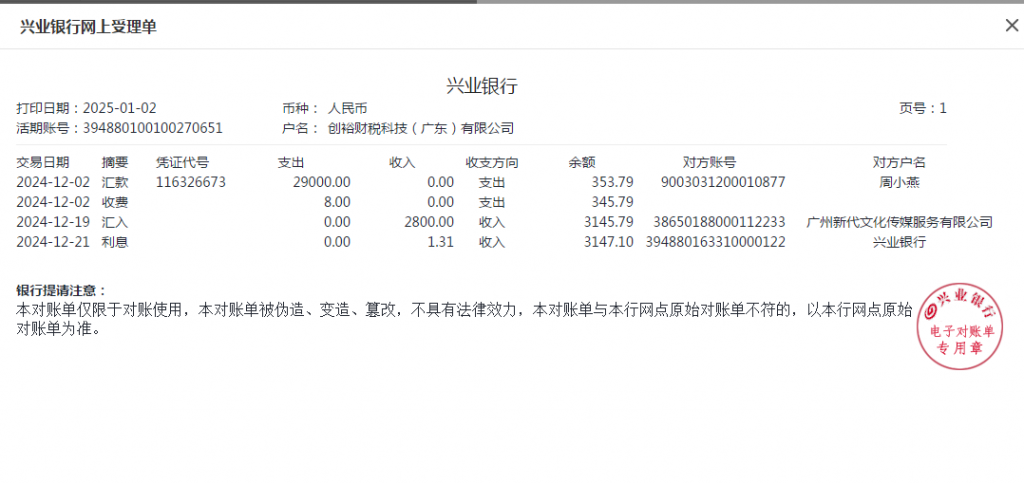The image size is (1024, 484).
Task: Click income amount 1.31
Action: [443, 242]
